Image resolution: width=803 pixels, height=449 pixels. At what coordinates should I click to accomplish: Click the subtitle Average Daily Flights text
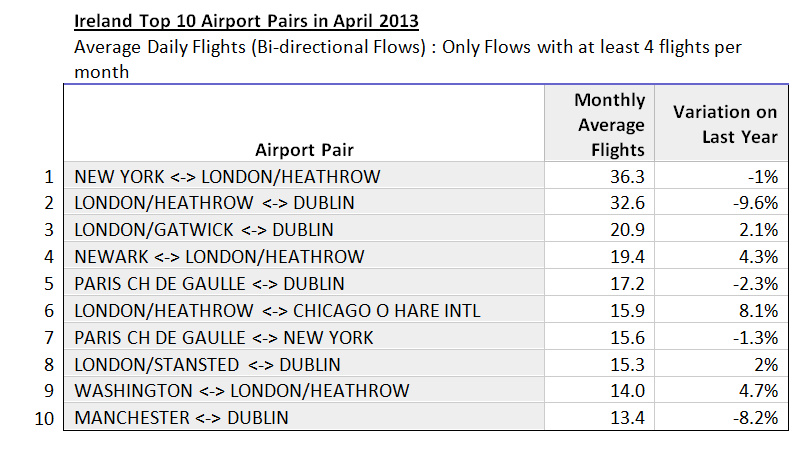(x=408, y=59)
